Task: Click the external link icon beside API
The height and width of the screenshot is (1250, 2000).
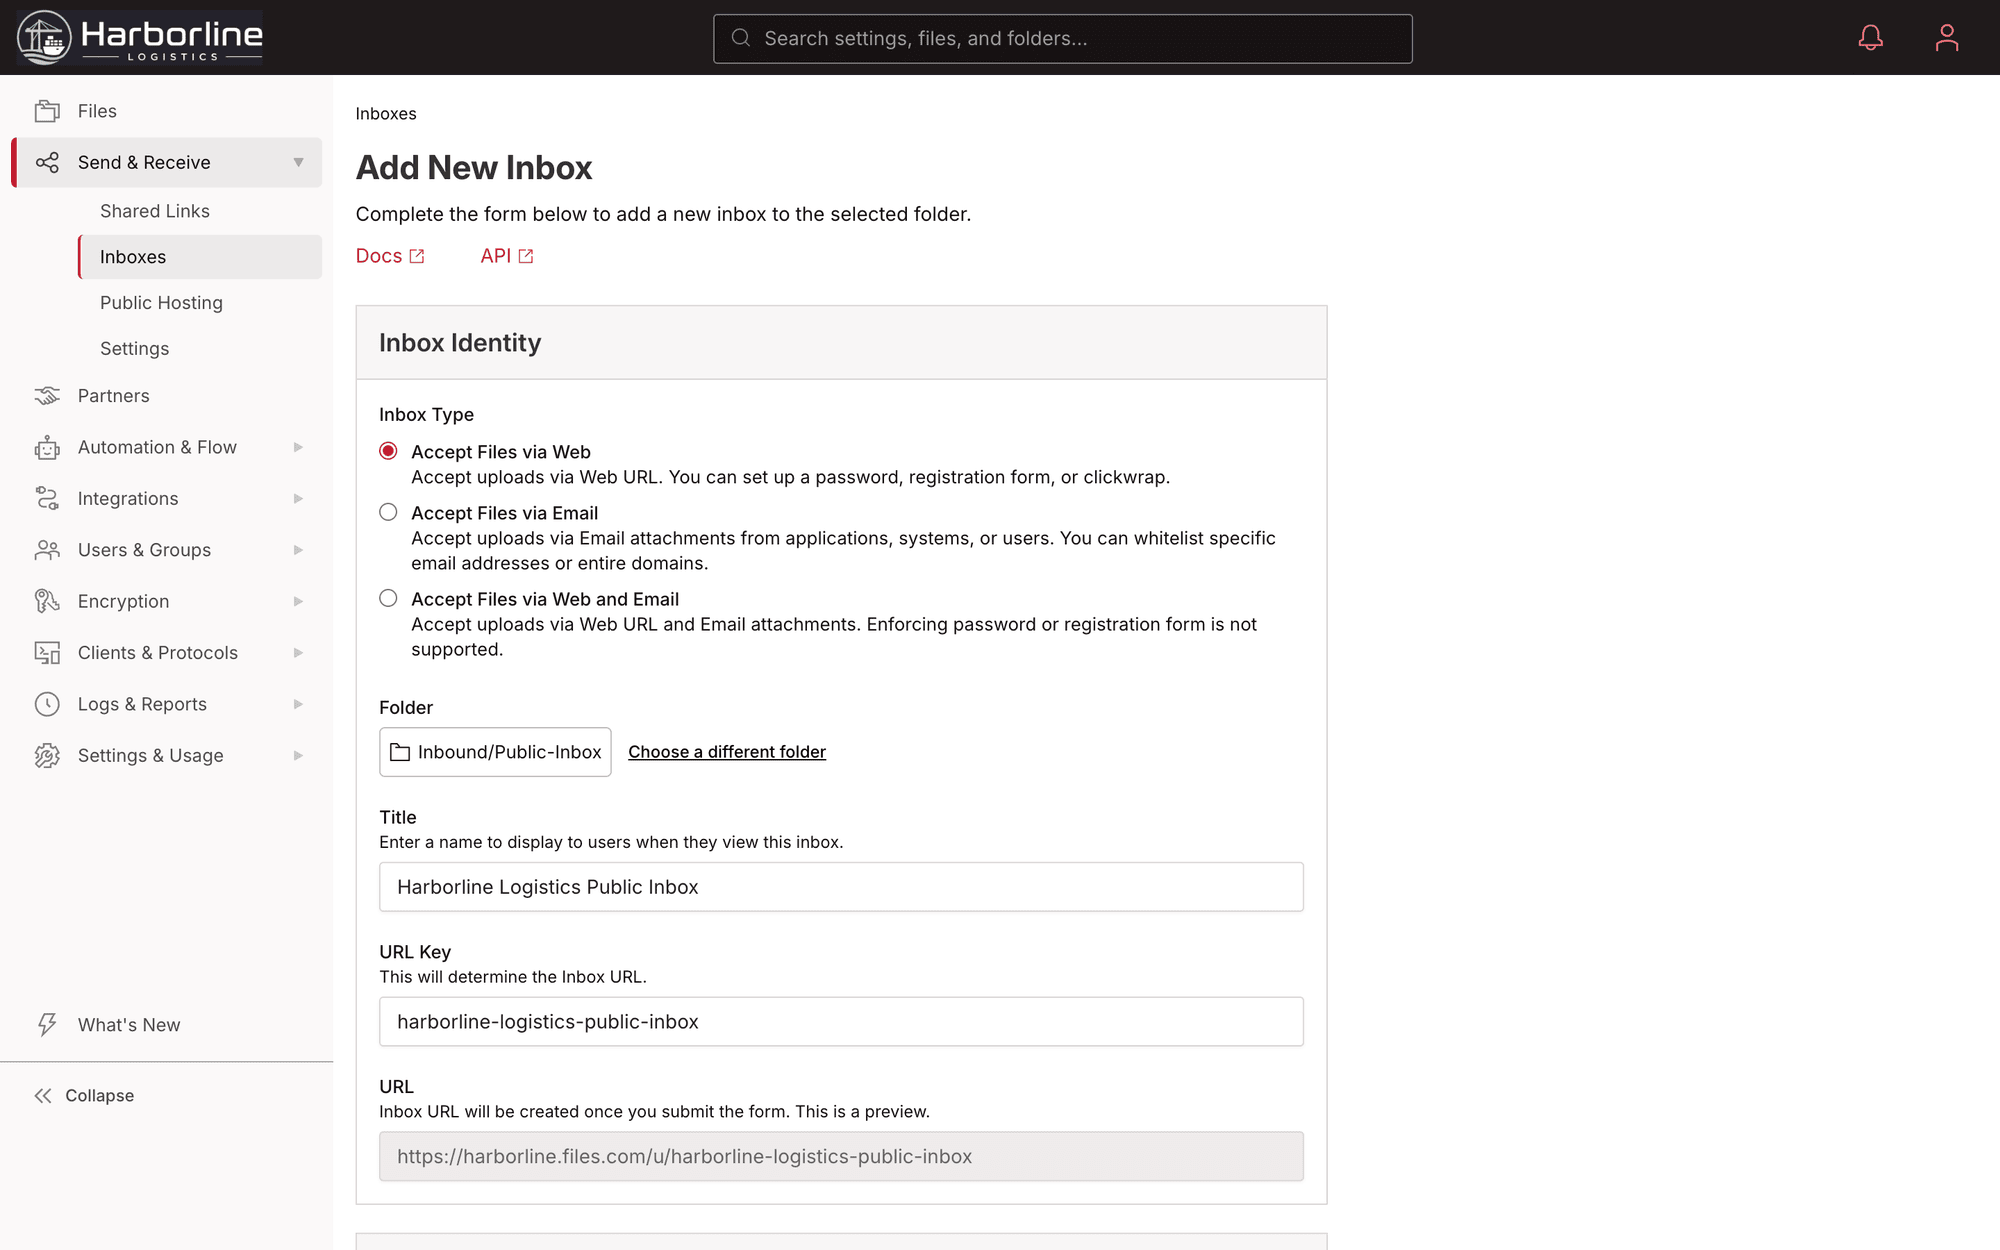Action: click(x=526, y=256)
